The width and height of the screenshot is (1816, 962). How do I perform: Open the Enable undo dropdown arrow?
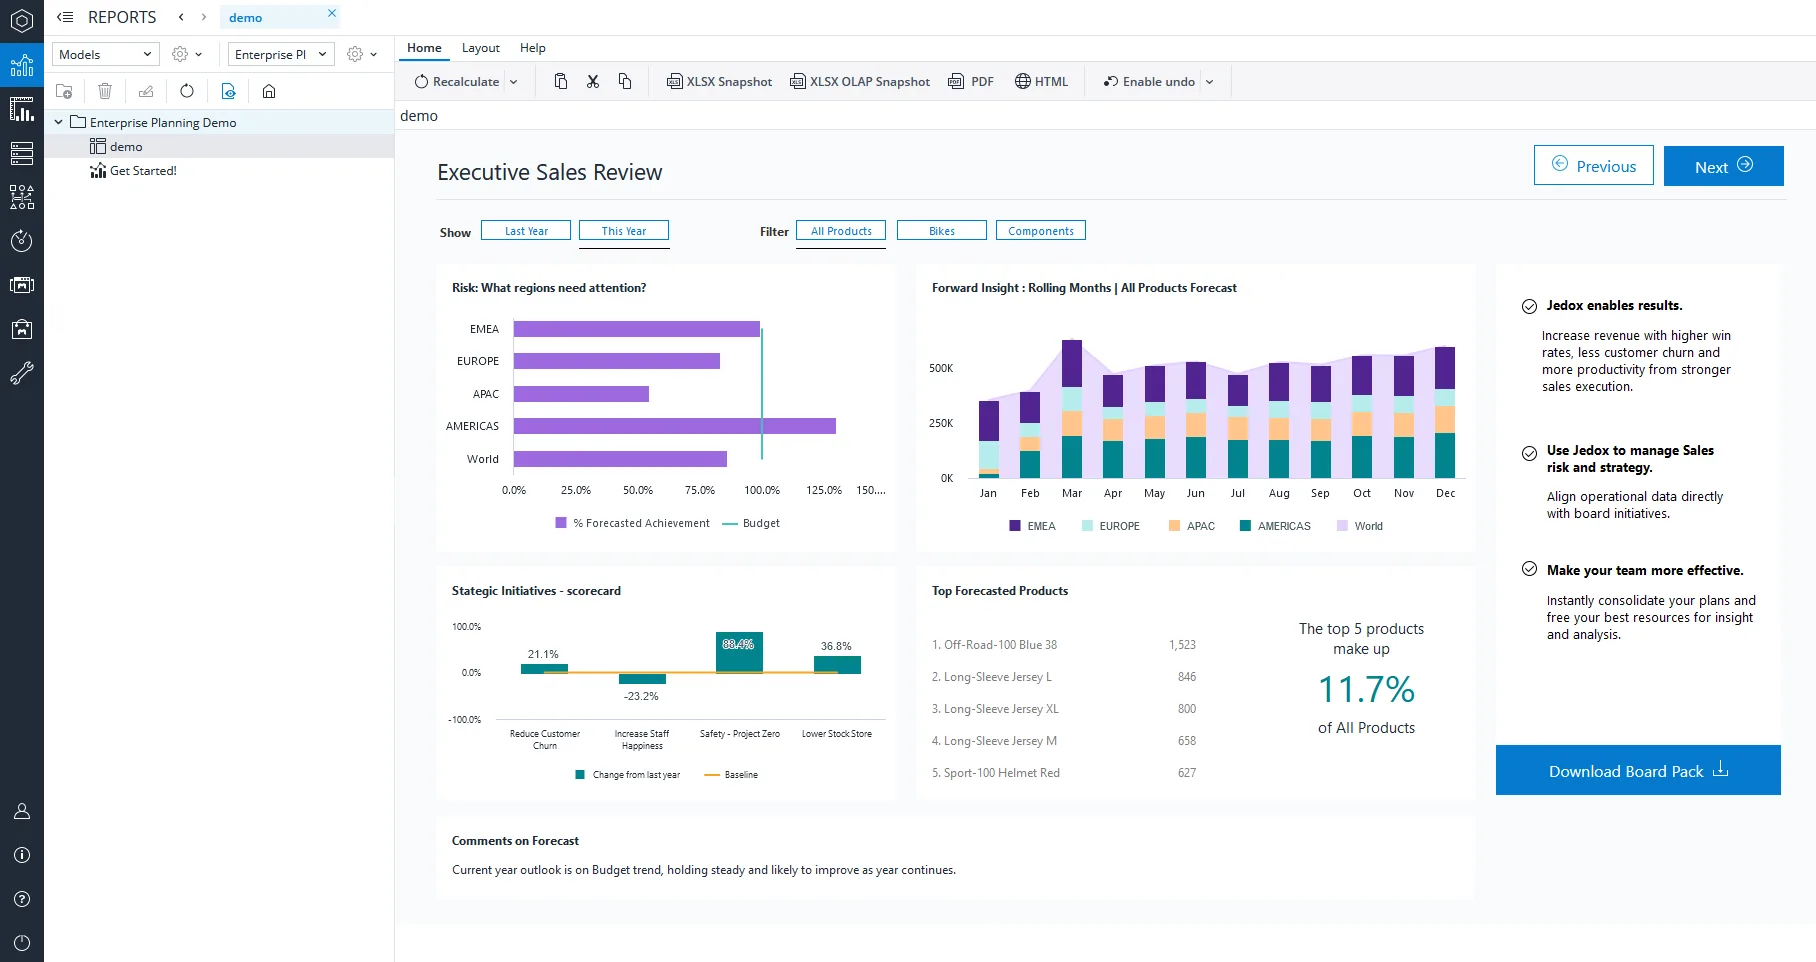click(x=1209, y=82)
